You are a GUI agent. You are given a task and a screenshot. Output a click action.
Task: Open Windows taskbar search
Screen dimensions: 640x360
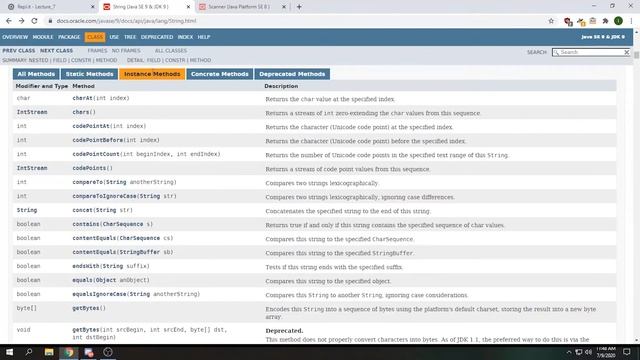29,352
